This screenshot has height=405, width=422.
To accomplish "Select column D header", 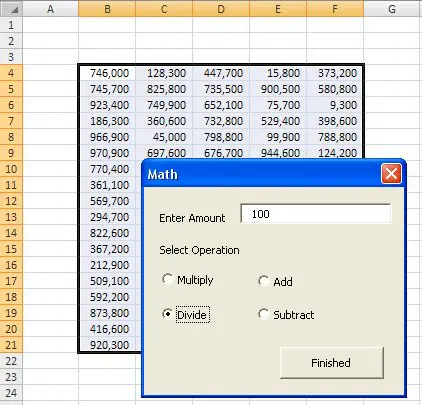I will pos(221,8).
